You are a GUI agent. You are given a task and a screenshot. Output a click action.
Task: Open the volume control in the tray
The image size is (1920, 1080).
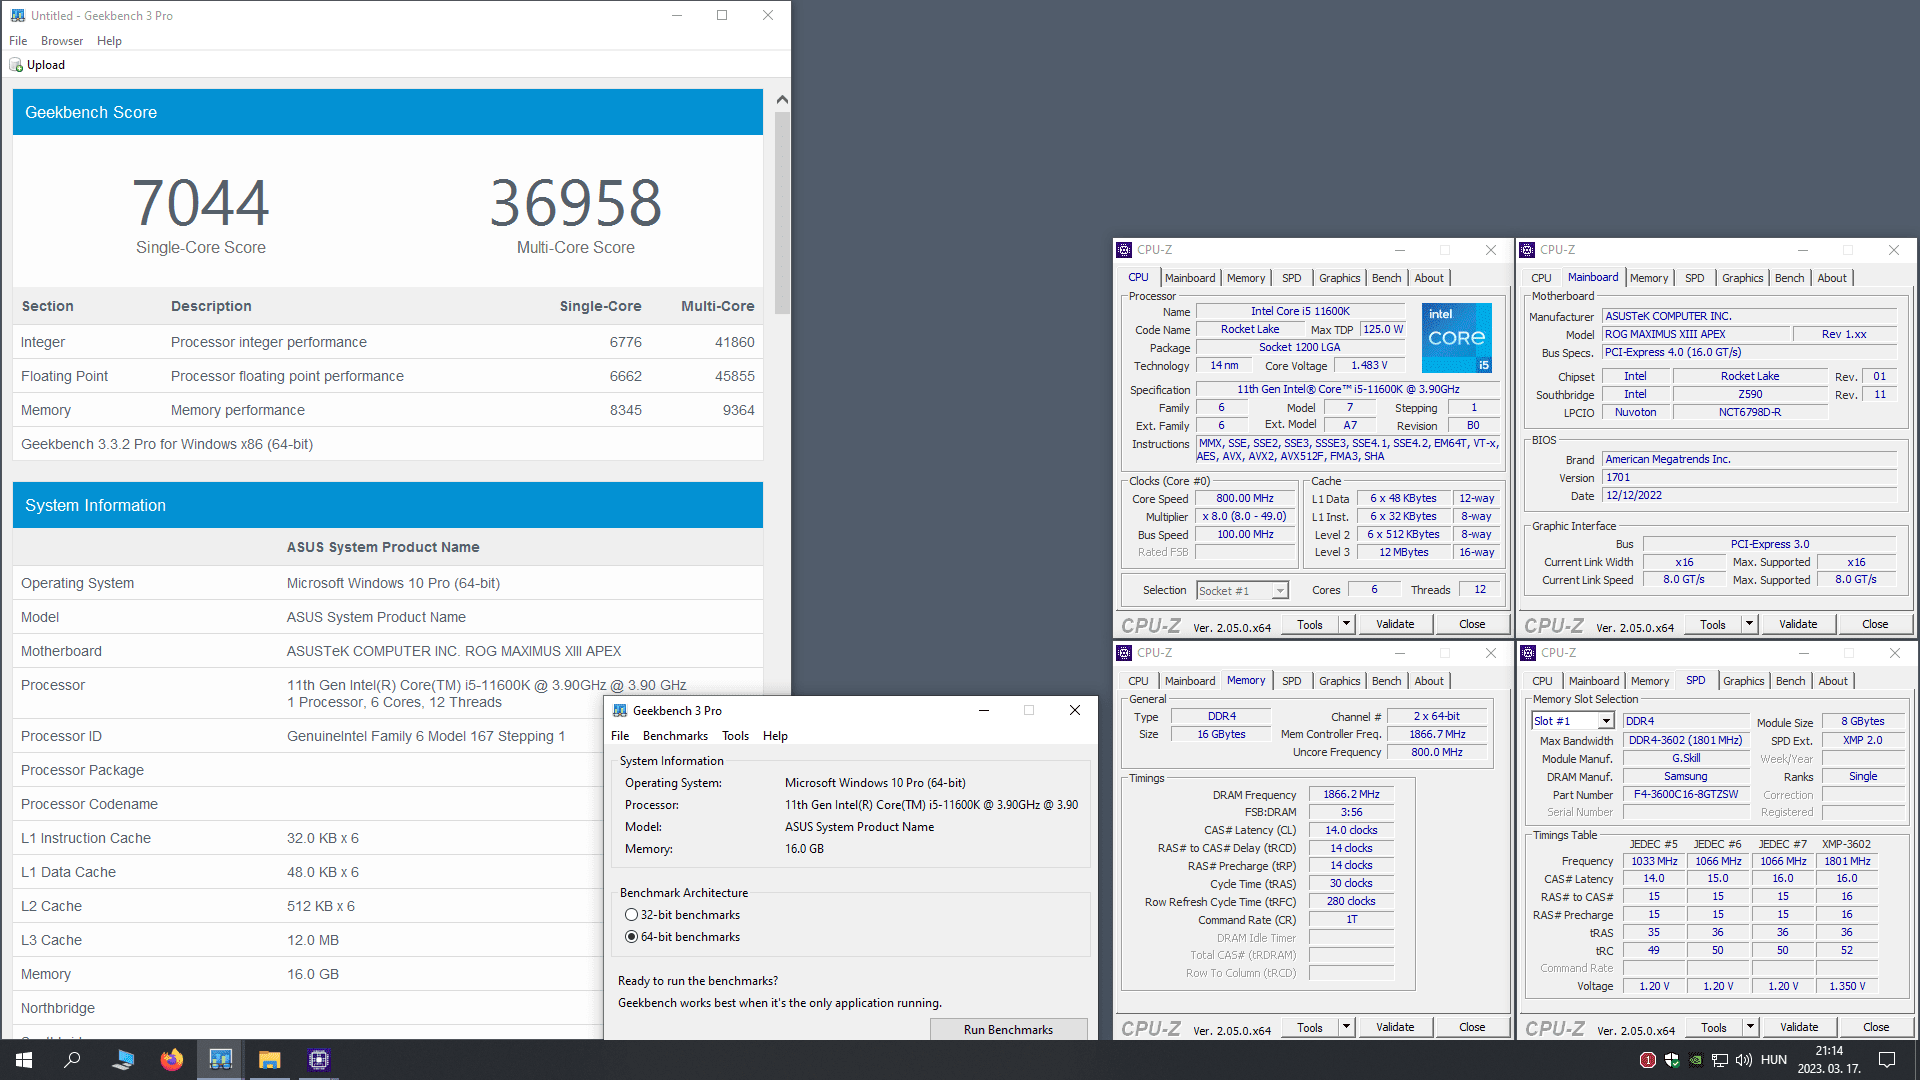click(1744, 1060)
